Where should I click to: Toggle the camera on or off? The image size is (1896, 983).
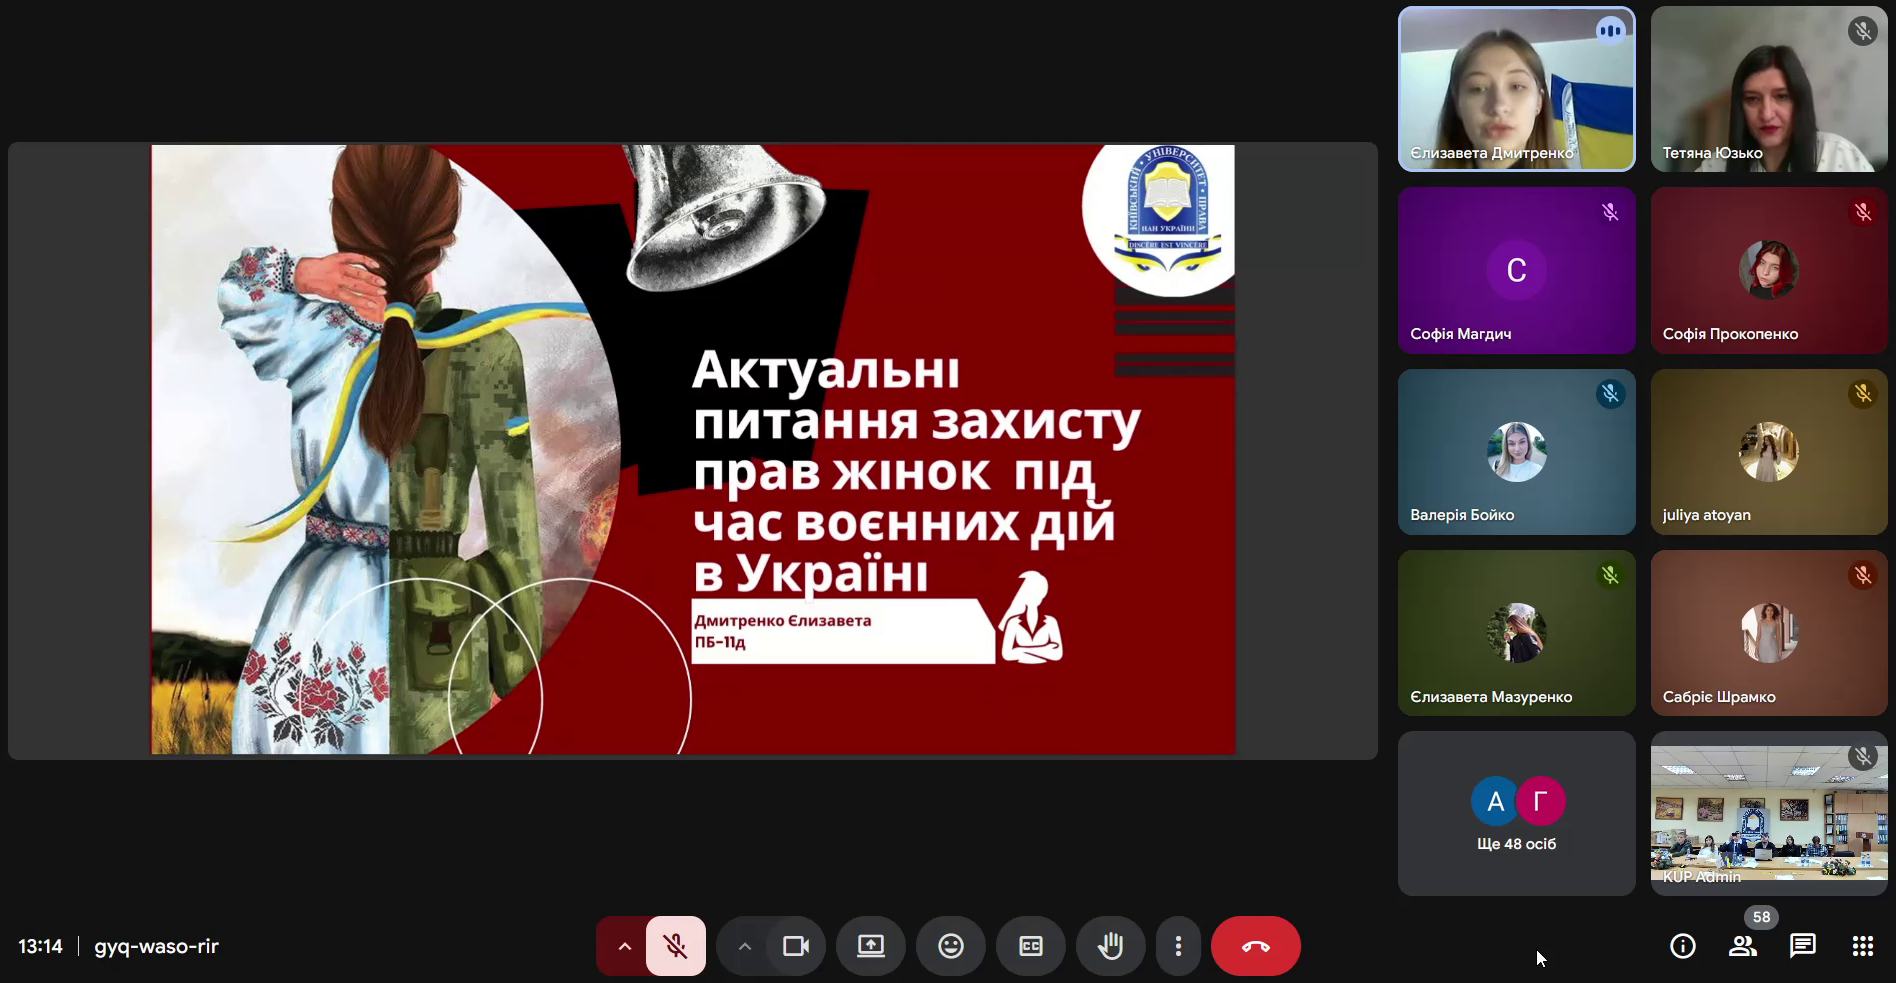coord(796,946)
